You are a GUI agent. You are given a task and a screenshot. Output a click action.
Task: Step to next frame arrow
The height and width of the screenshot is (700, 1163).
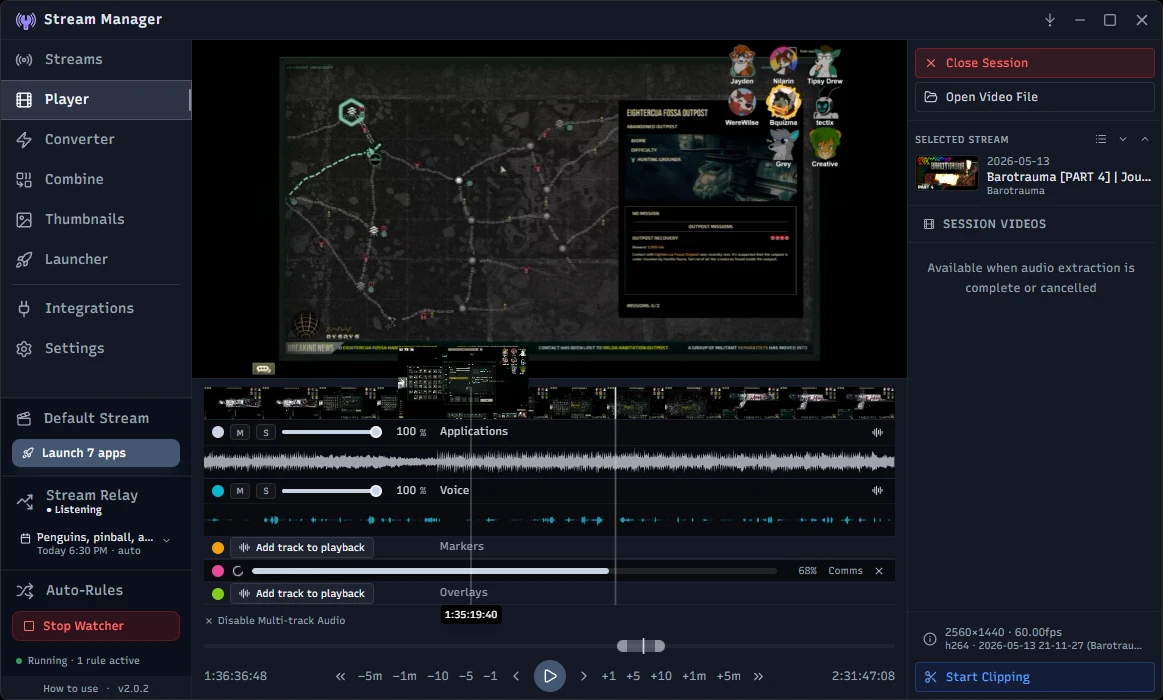tap(584, 676)
